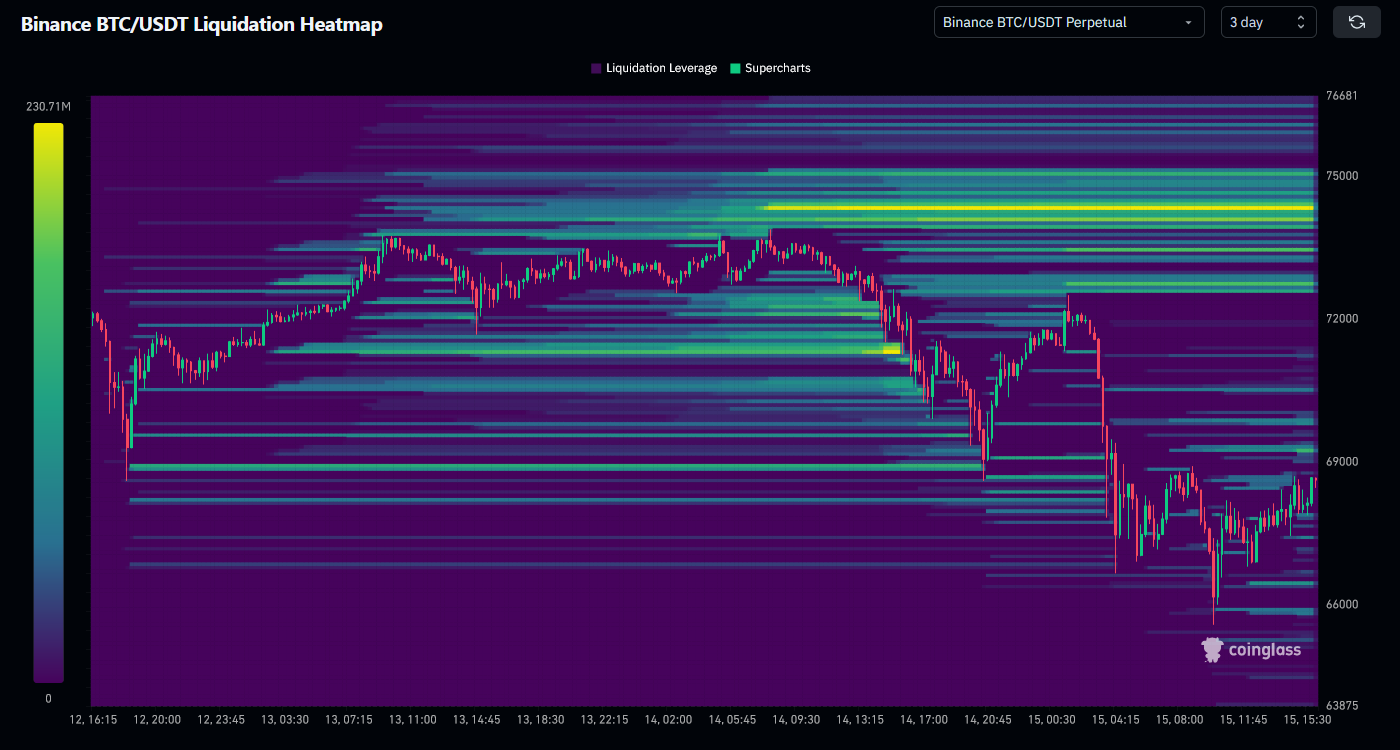Click the 69000 price axis label
Viewport: 1400px width, 750px height.
tap(1341, 462)
